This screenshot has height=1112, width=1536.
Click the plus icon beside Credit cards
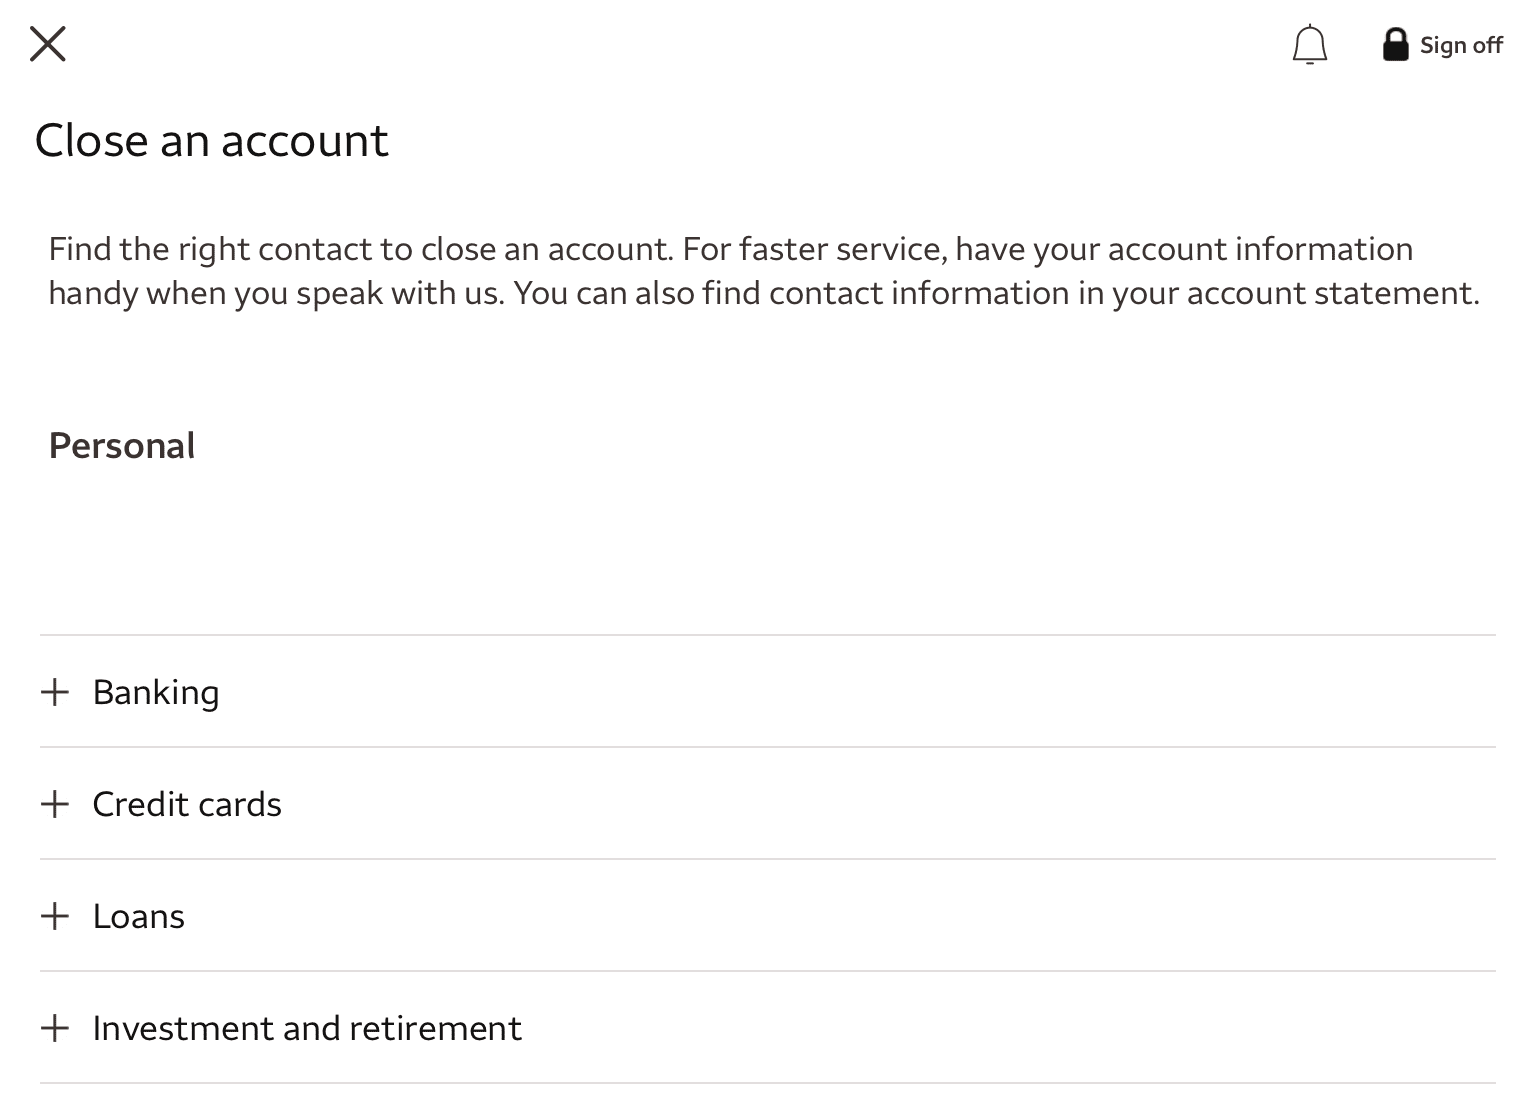[x=55, y=804]
